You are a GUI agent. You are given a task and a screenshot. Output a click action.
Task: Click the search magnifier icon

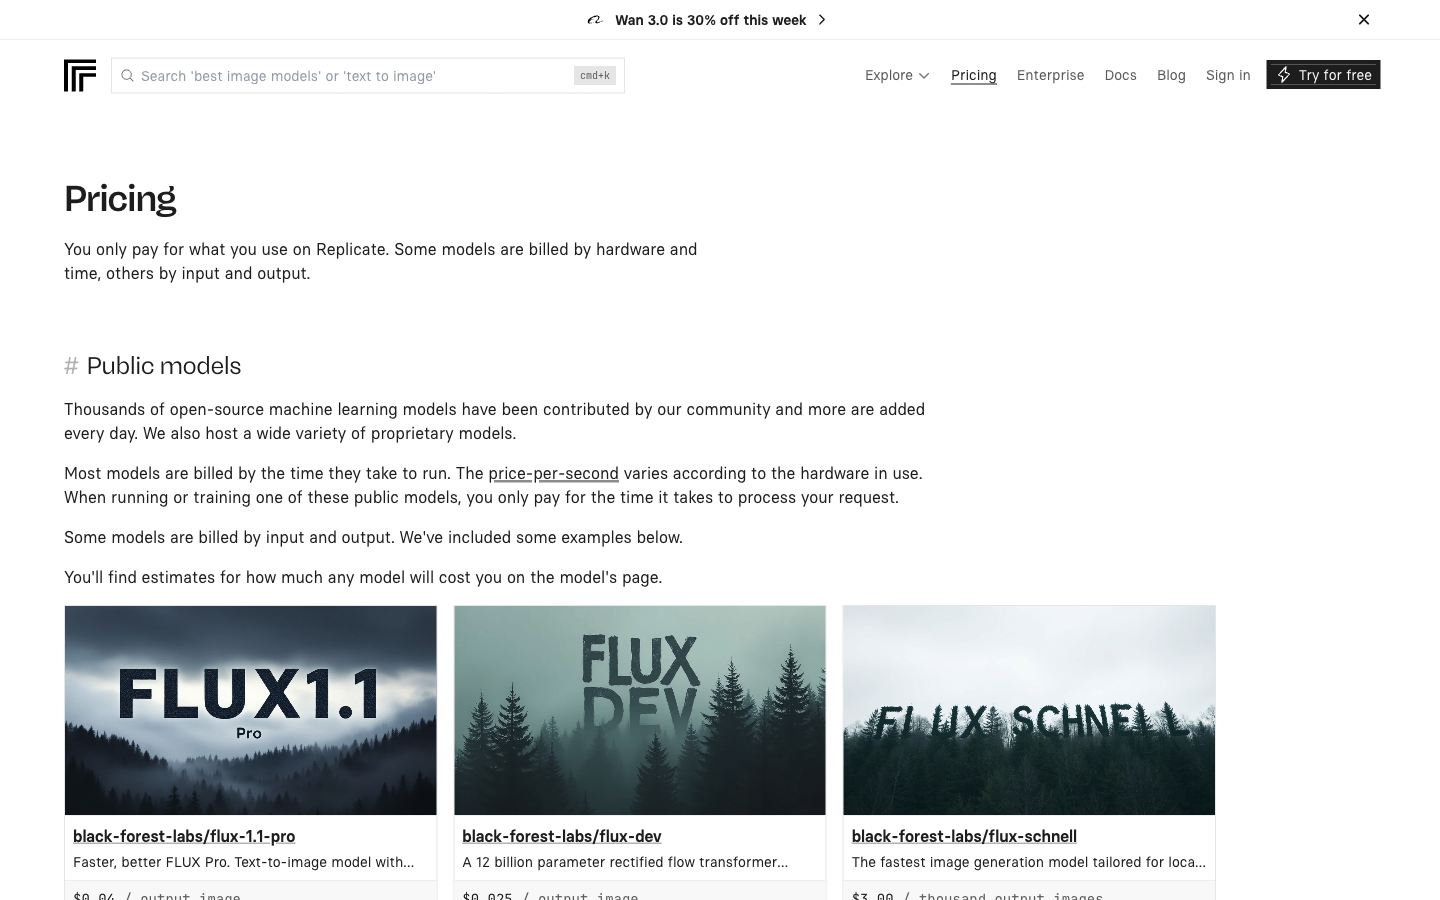coord(127,76)
